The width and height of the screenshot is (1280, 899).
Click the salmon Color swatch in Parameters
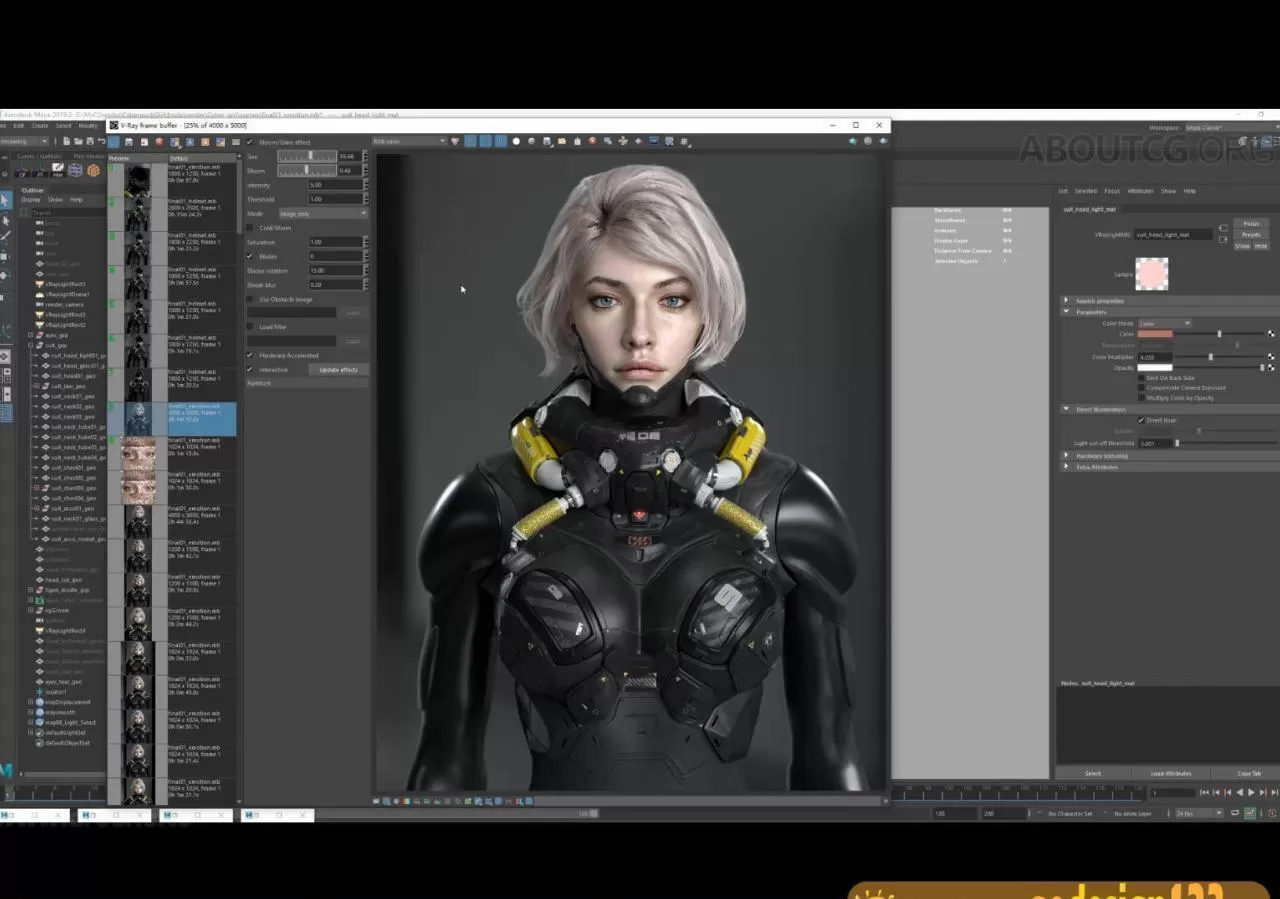[x=1155, y=334]
